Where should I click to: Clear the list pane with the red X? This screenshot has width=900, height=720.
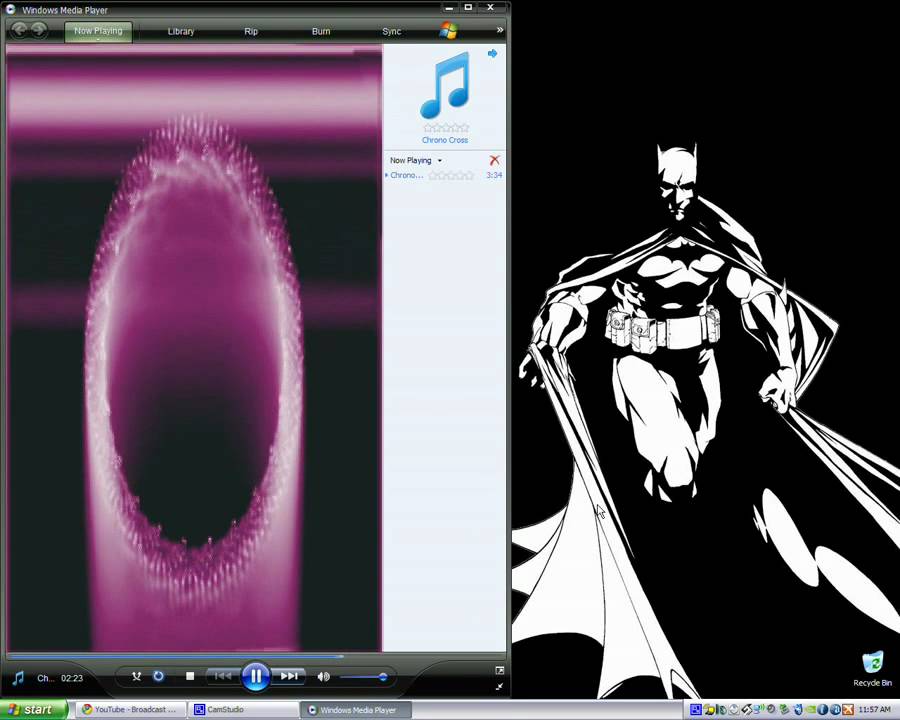[x=494, y=160]
